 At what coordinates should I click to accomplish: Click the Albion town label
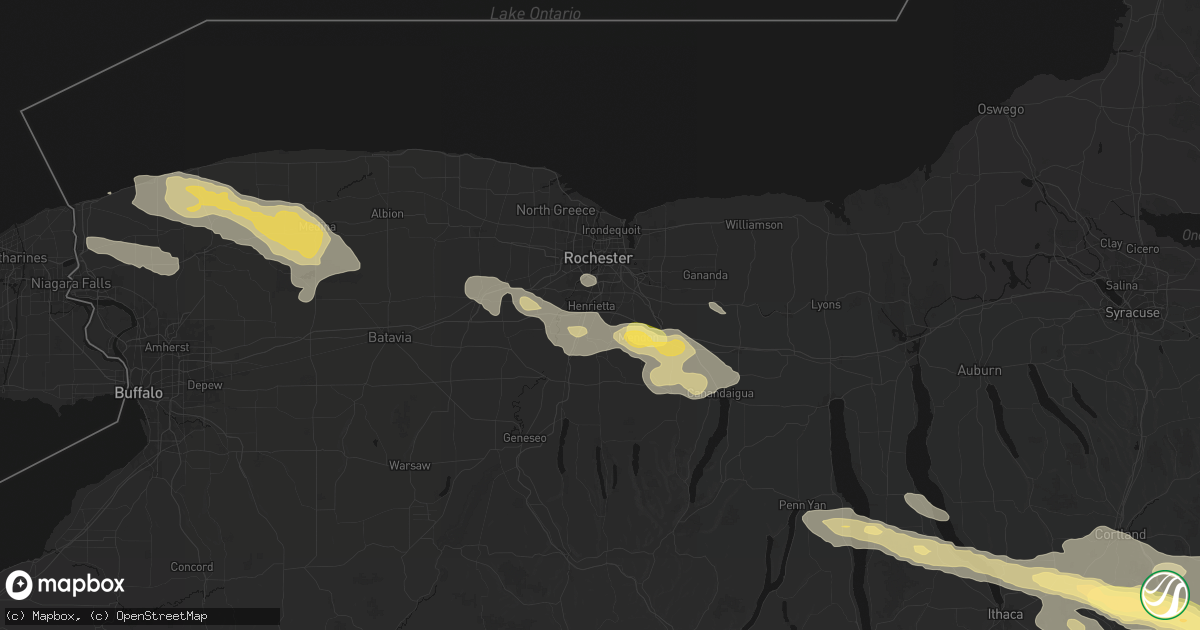(387, 214)
